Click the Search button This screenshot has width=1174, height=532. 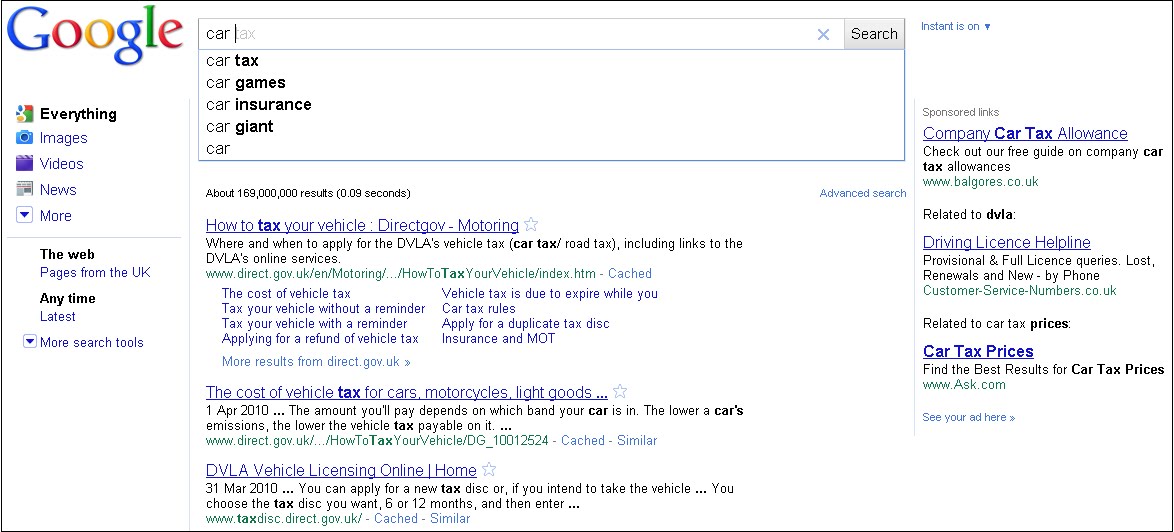(x=874, y=34)
